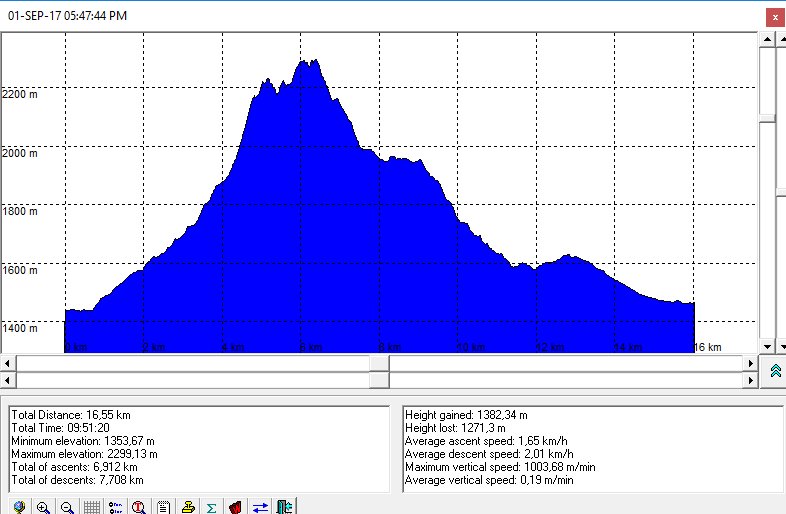Show statistics with the Sigma icon
The image size is (786, 514).
[212, 507]
